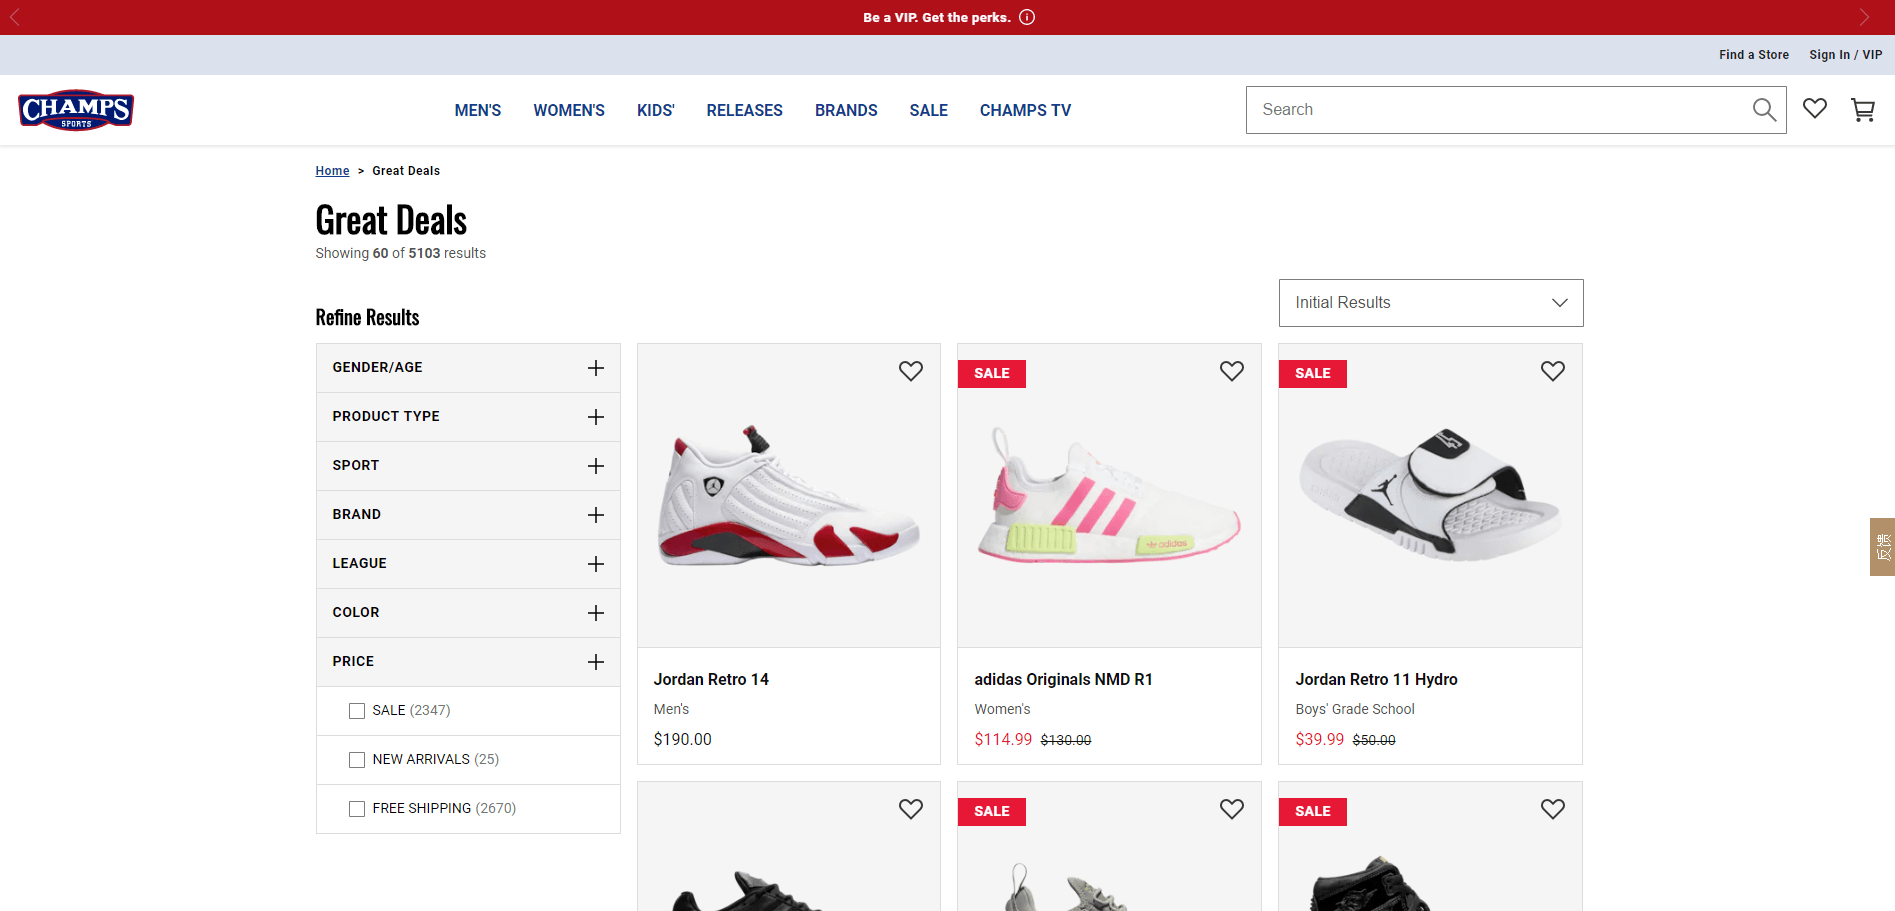Favorite the adidas Originals NMD R1

[1232, 371]
